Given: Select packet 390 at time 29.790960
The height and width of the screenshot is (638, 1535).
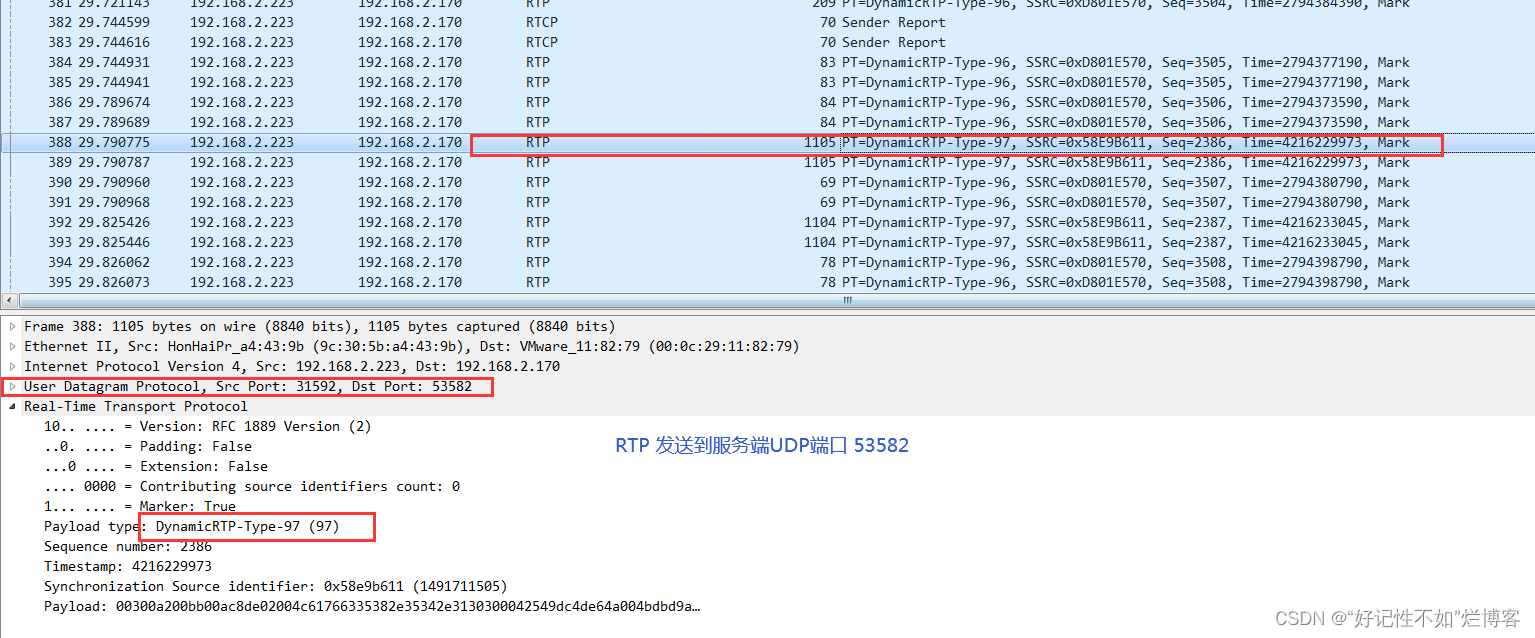Looking at the screenshot, I should (x=767, y=182).
